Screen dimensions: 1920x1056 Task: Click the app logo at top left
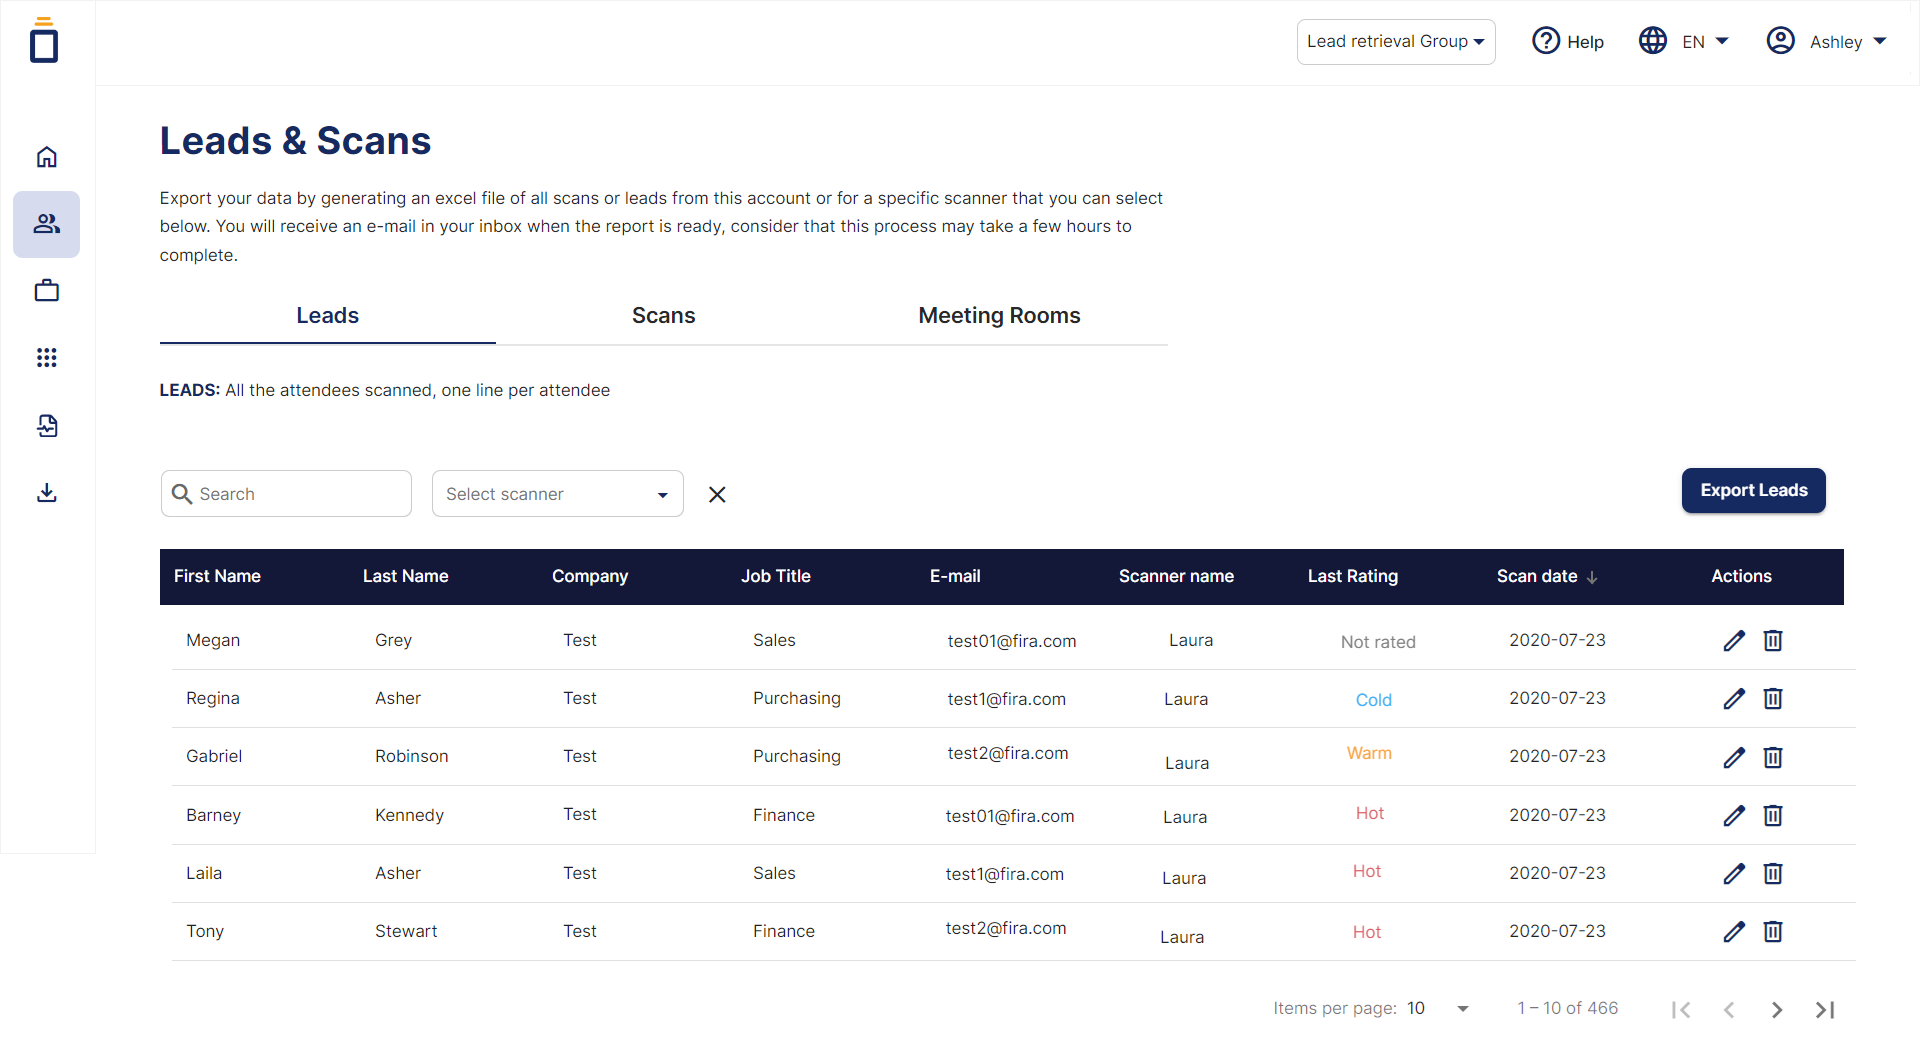tap(44, 40)
